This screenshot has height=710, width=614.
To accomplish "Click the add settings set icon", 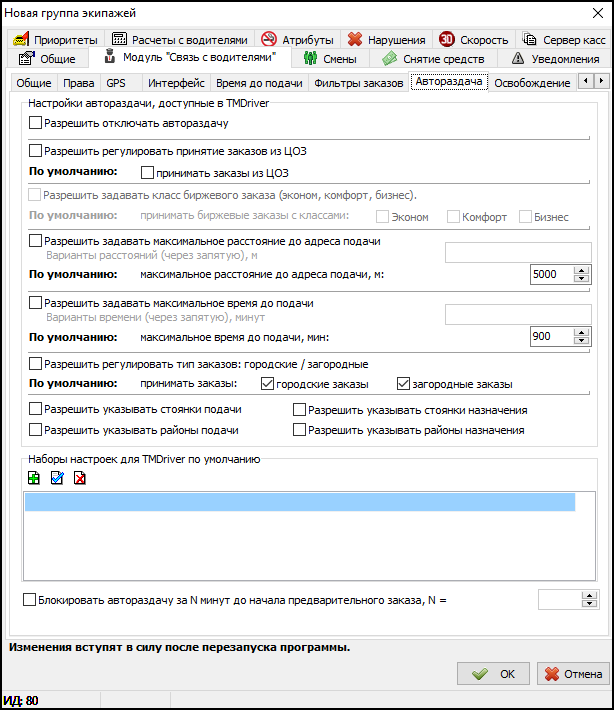I will (x=35, y=478).
